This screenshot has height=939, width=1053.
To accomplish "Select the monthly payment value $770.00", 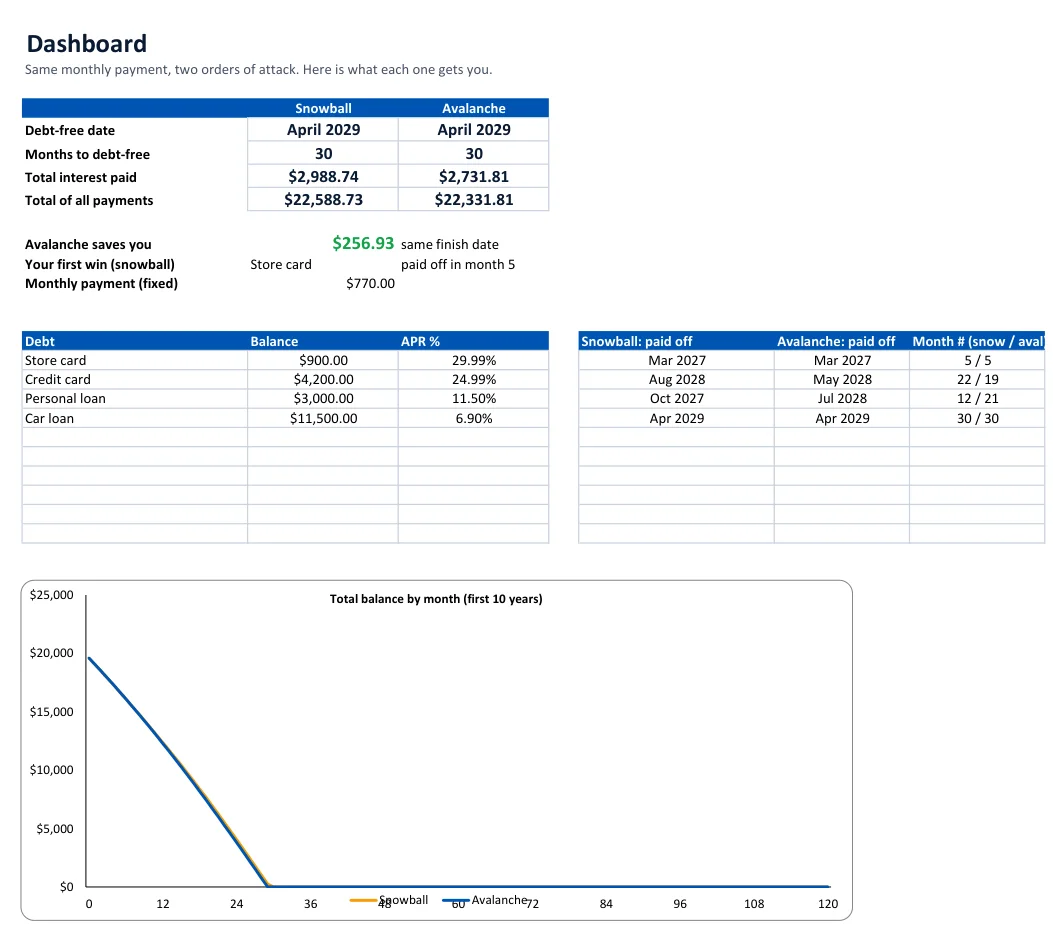I will [370, 283].
